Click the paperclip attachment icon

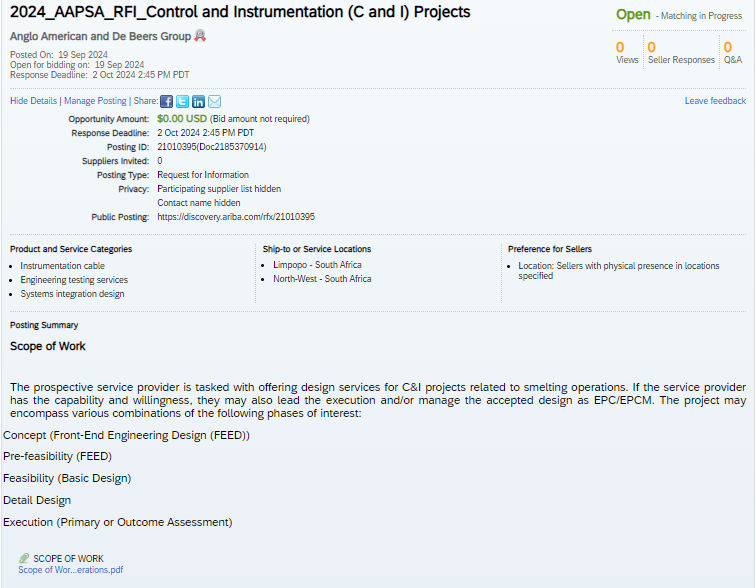point(24,558)
